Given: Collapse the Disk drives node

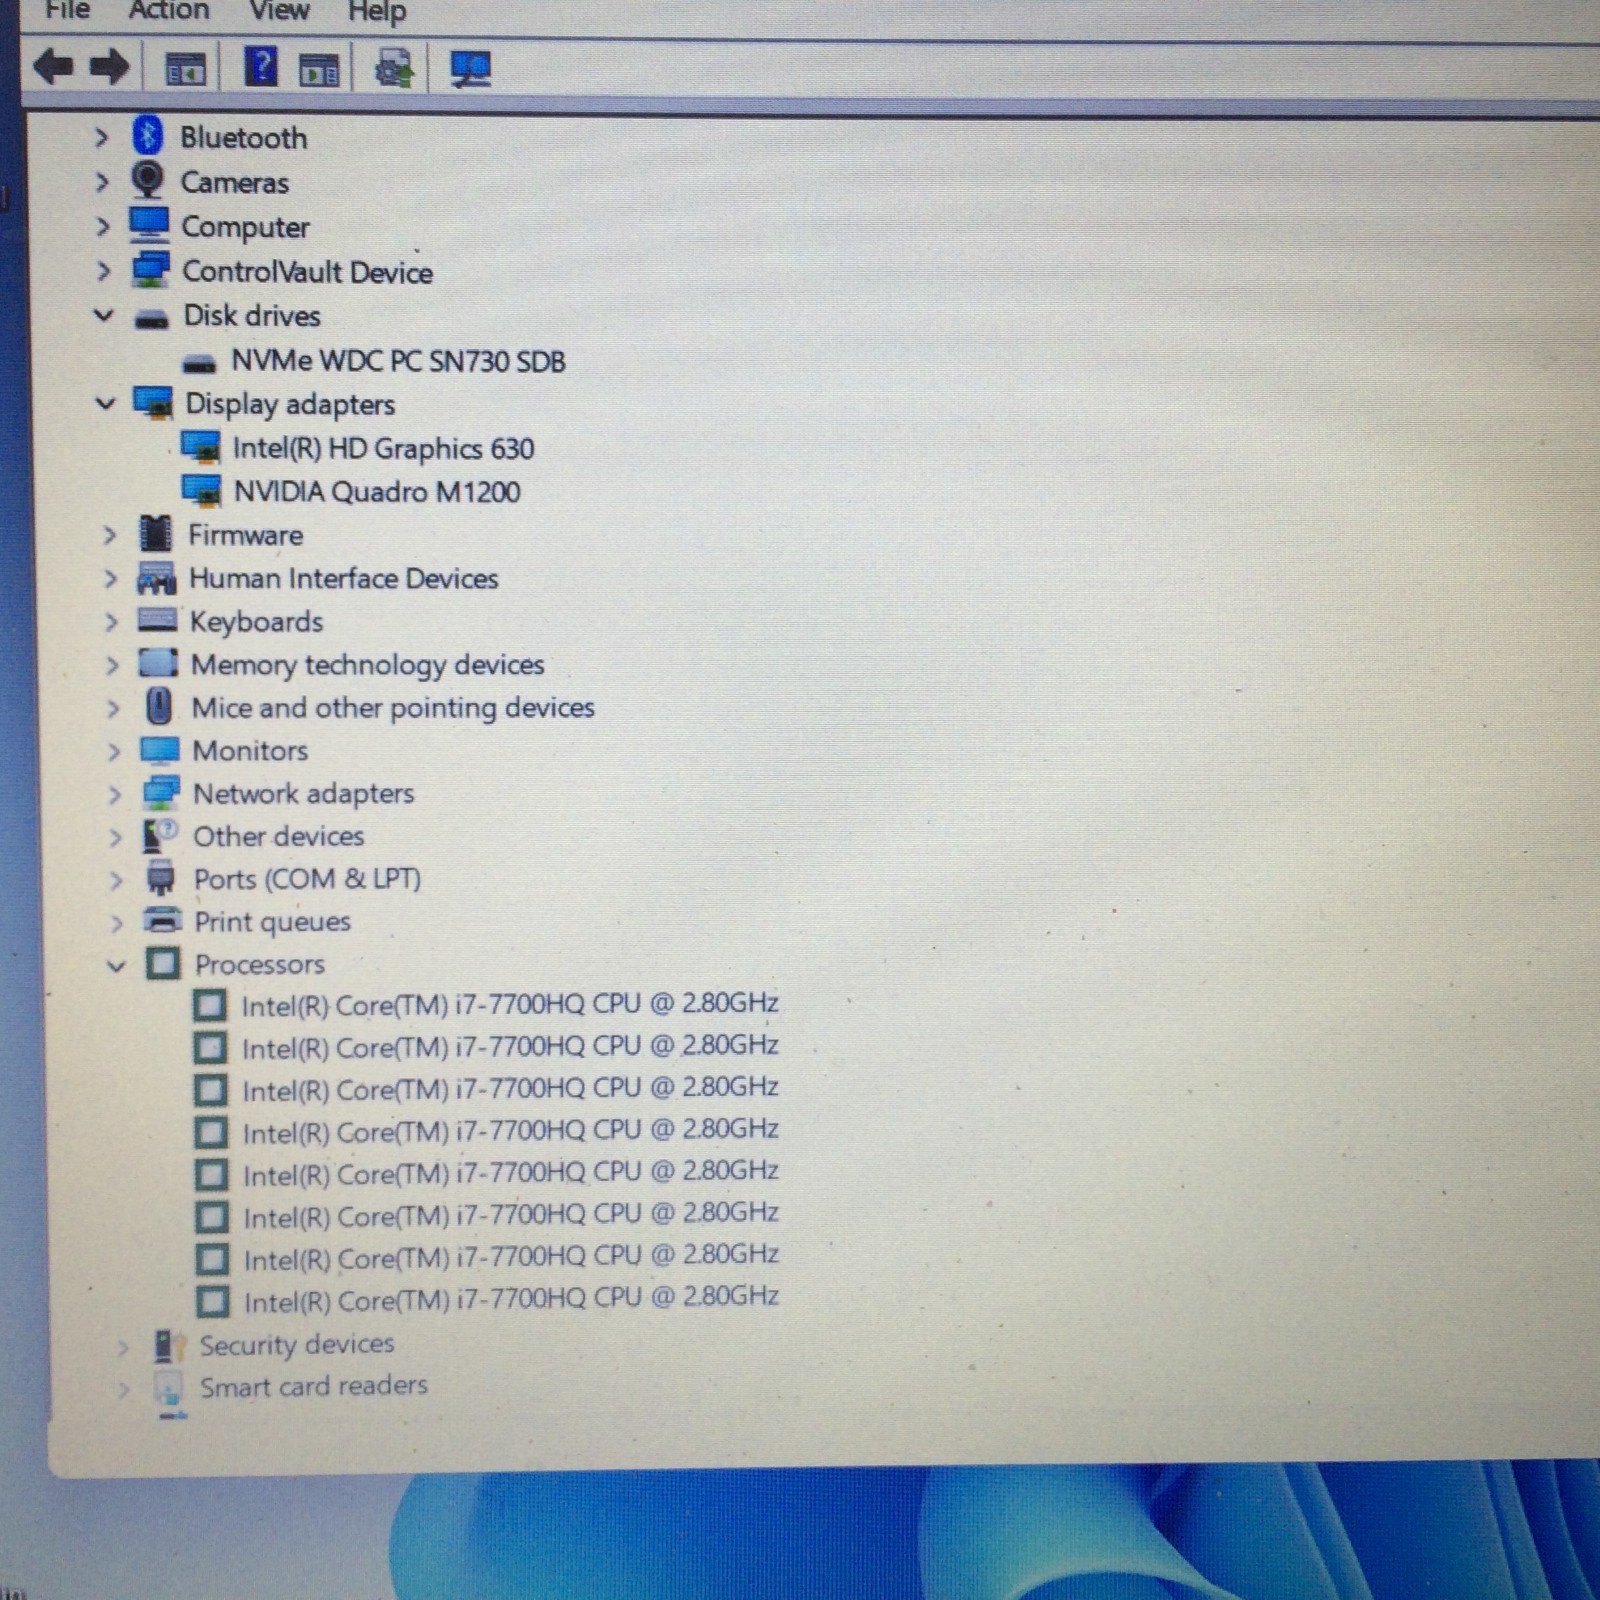Looking at the screenshot, I should [104, 315].
